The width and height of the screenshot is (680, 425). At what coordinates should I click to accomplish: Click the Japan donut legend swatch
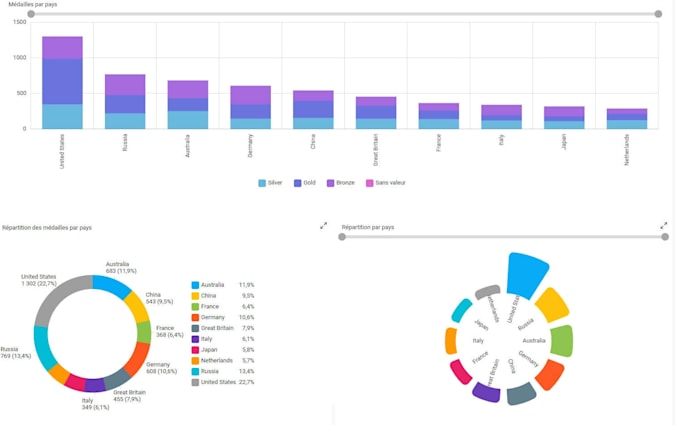[x=195, y=350]
